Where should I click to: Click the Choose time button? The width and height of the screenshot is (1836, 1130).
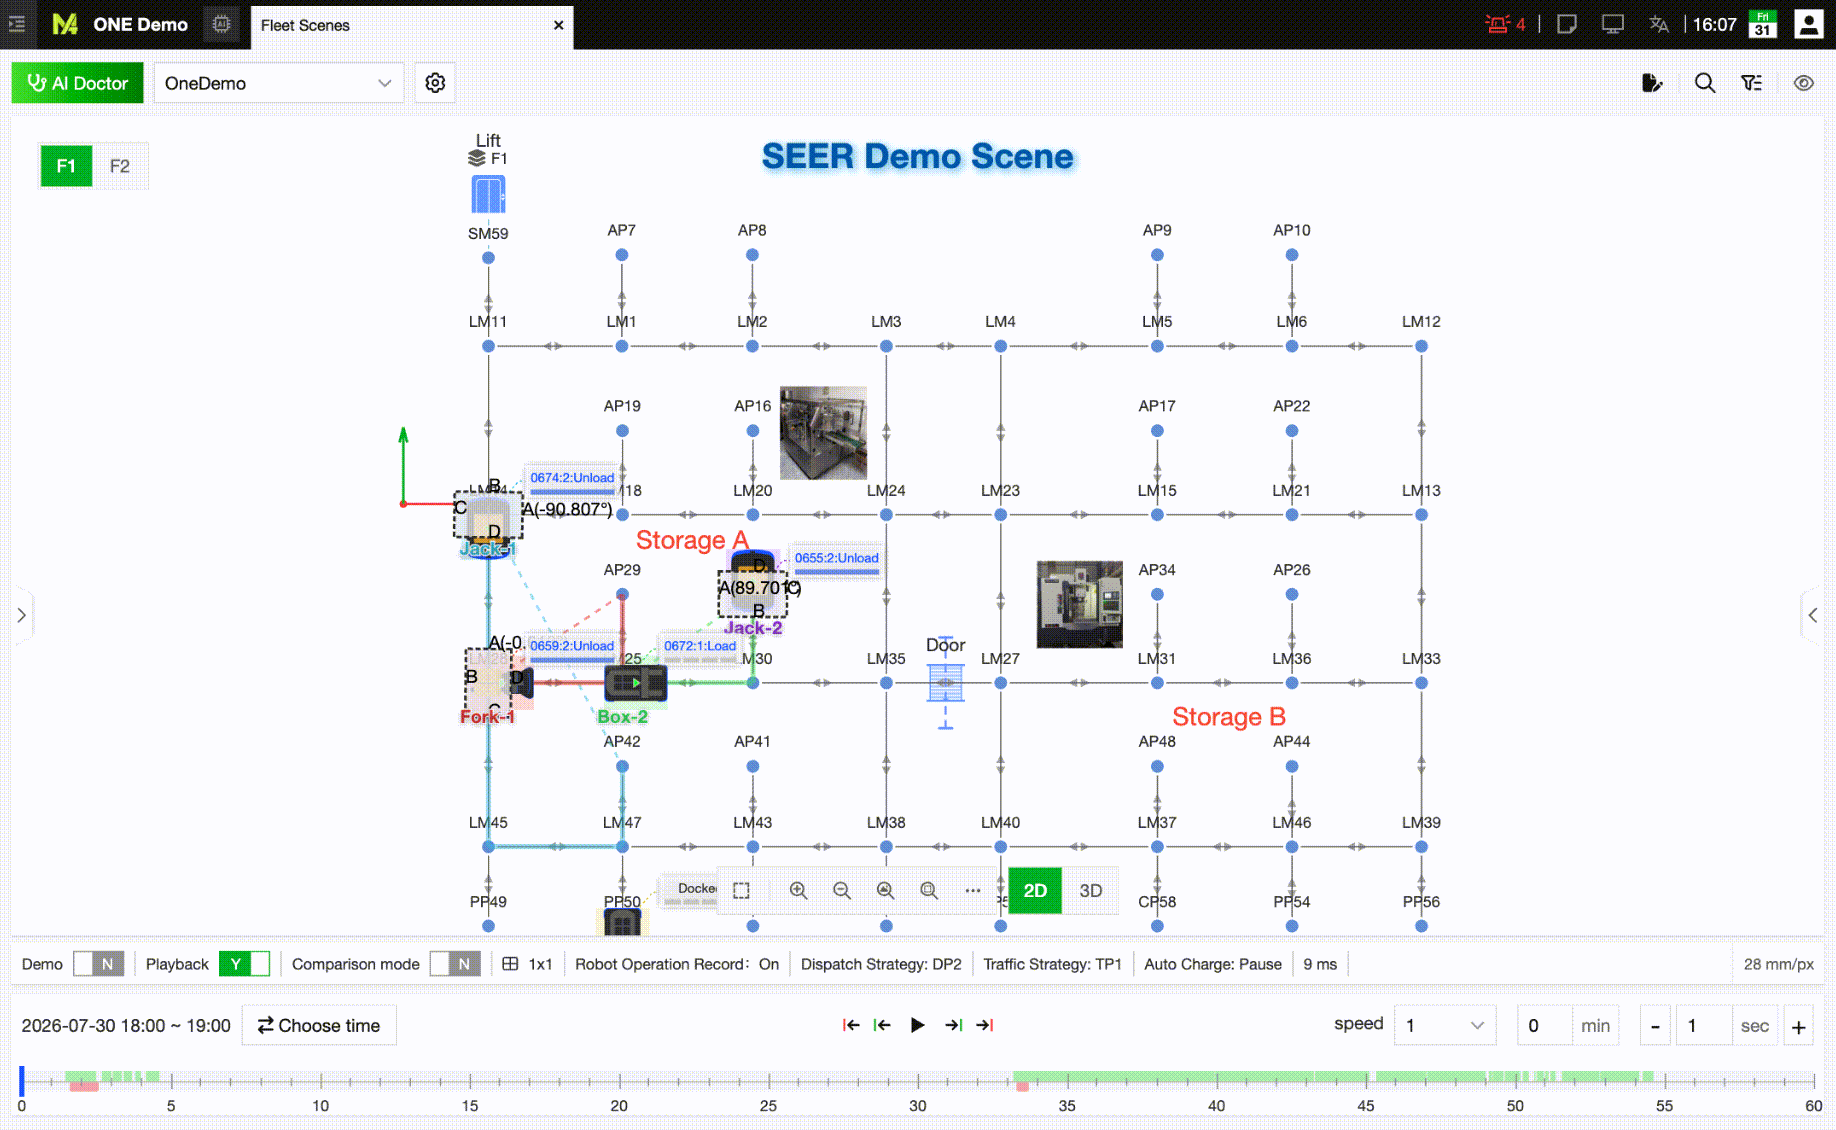[x=319, y=1025]
